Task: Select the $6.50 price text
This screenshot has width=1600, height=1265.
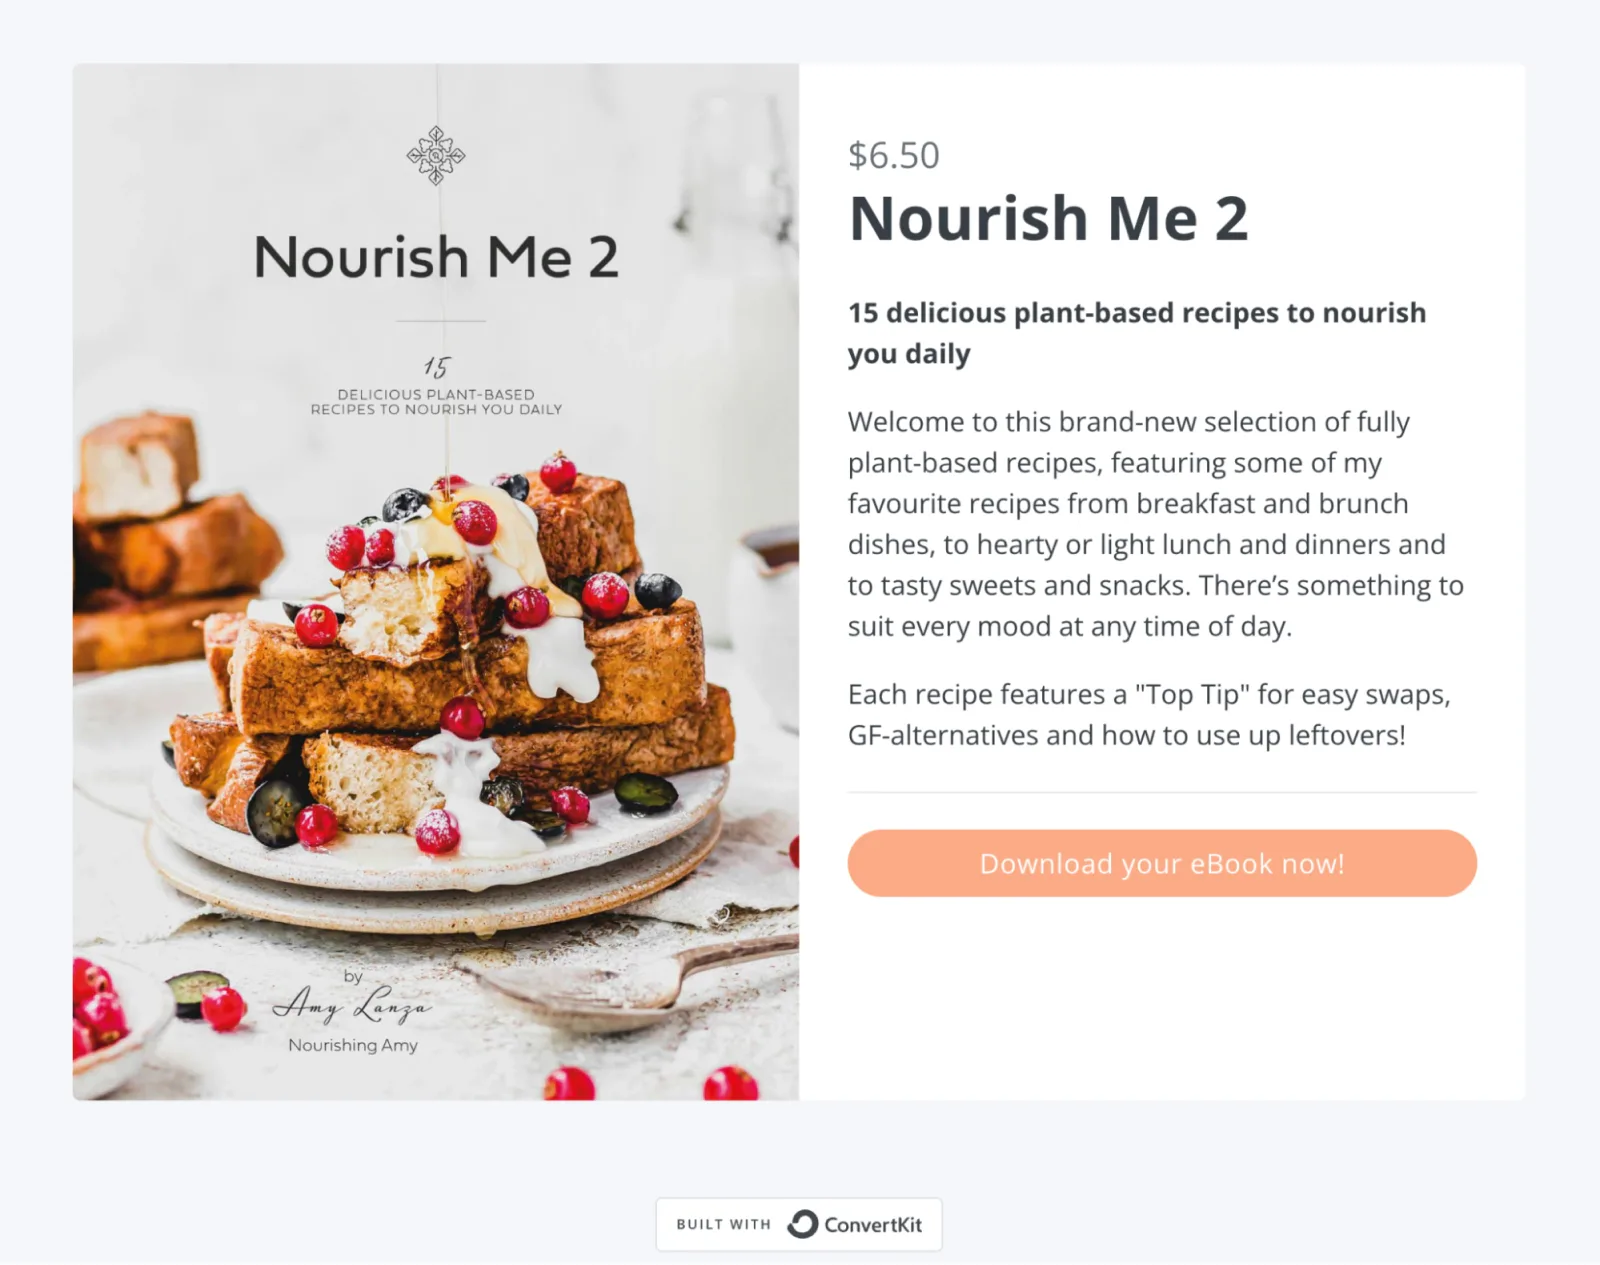Action: [893, 155]
